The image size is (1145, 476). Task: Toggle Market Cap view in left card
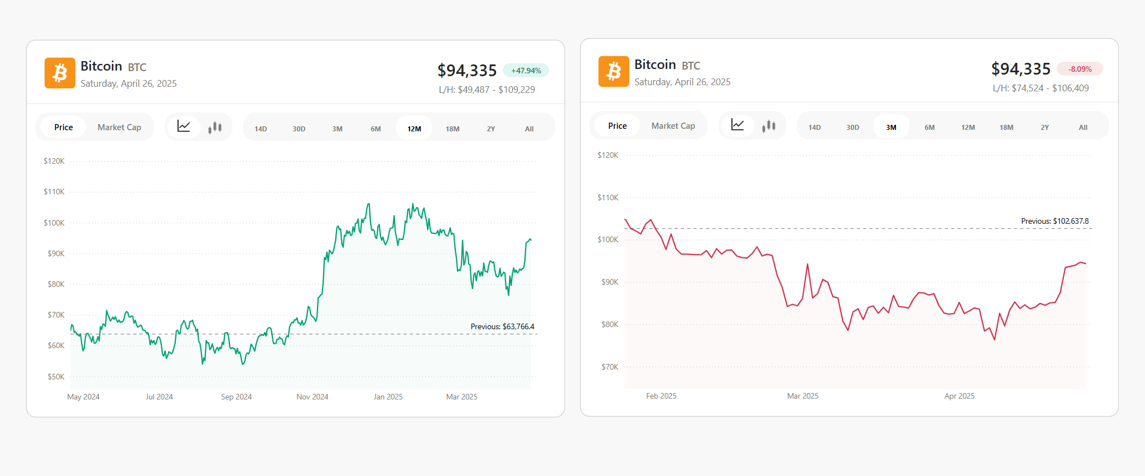(119, 128)
